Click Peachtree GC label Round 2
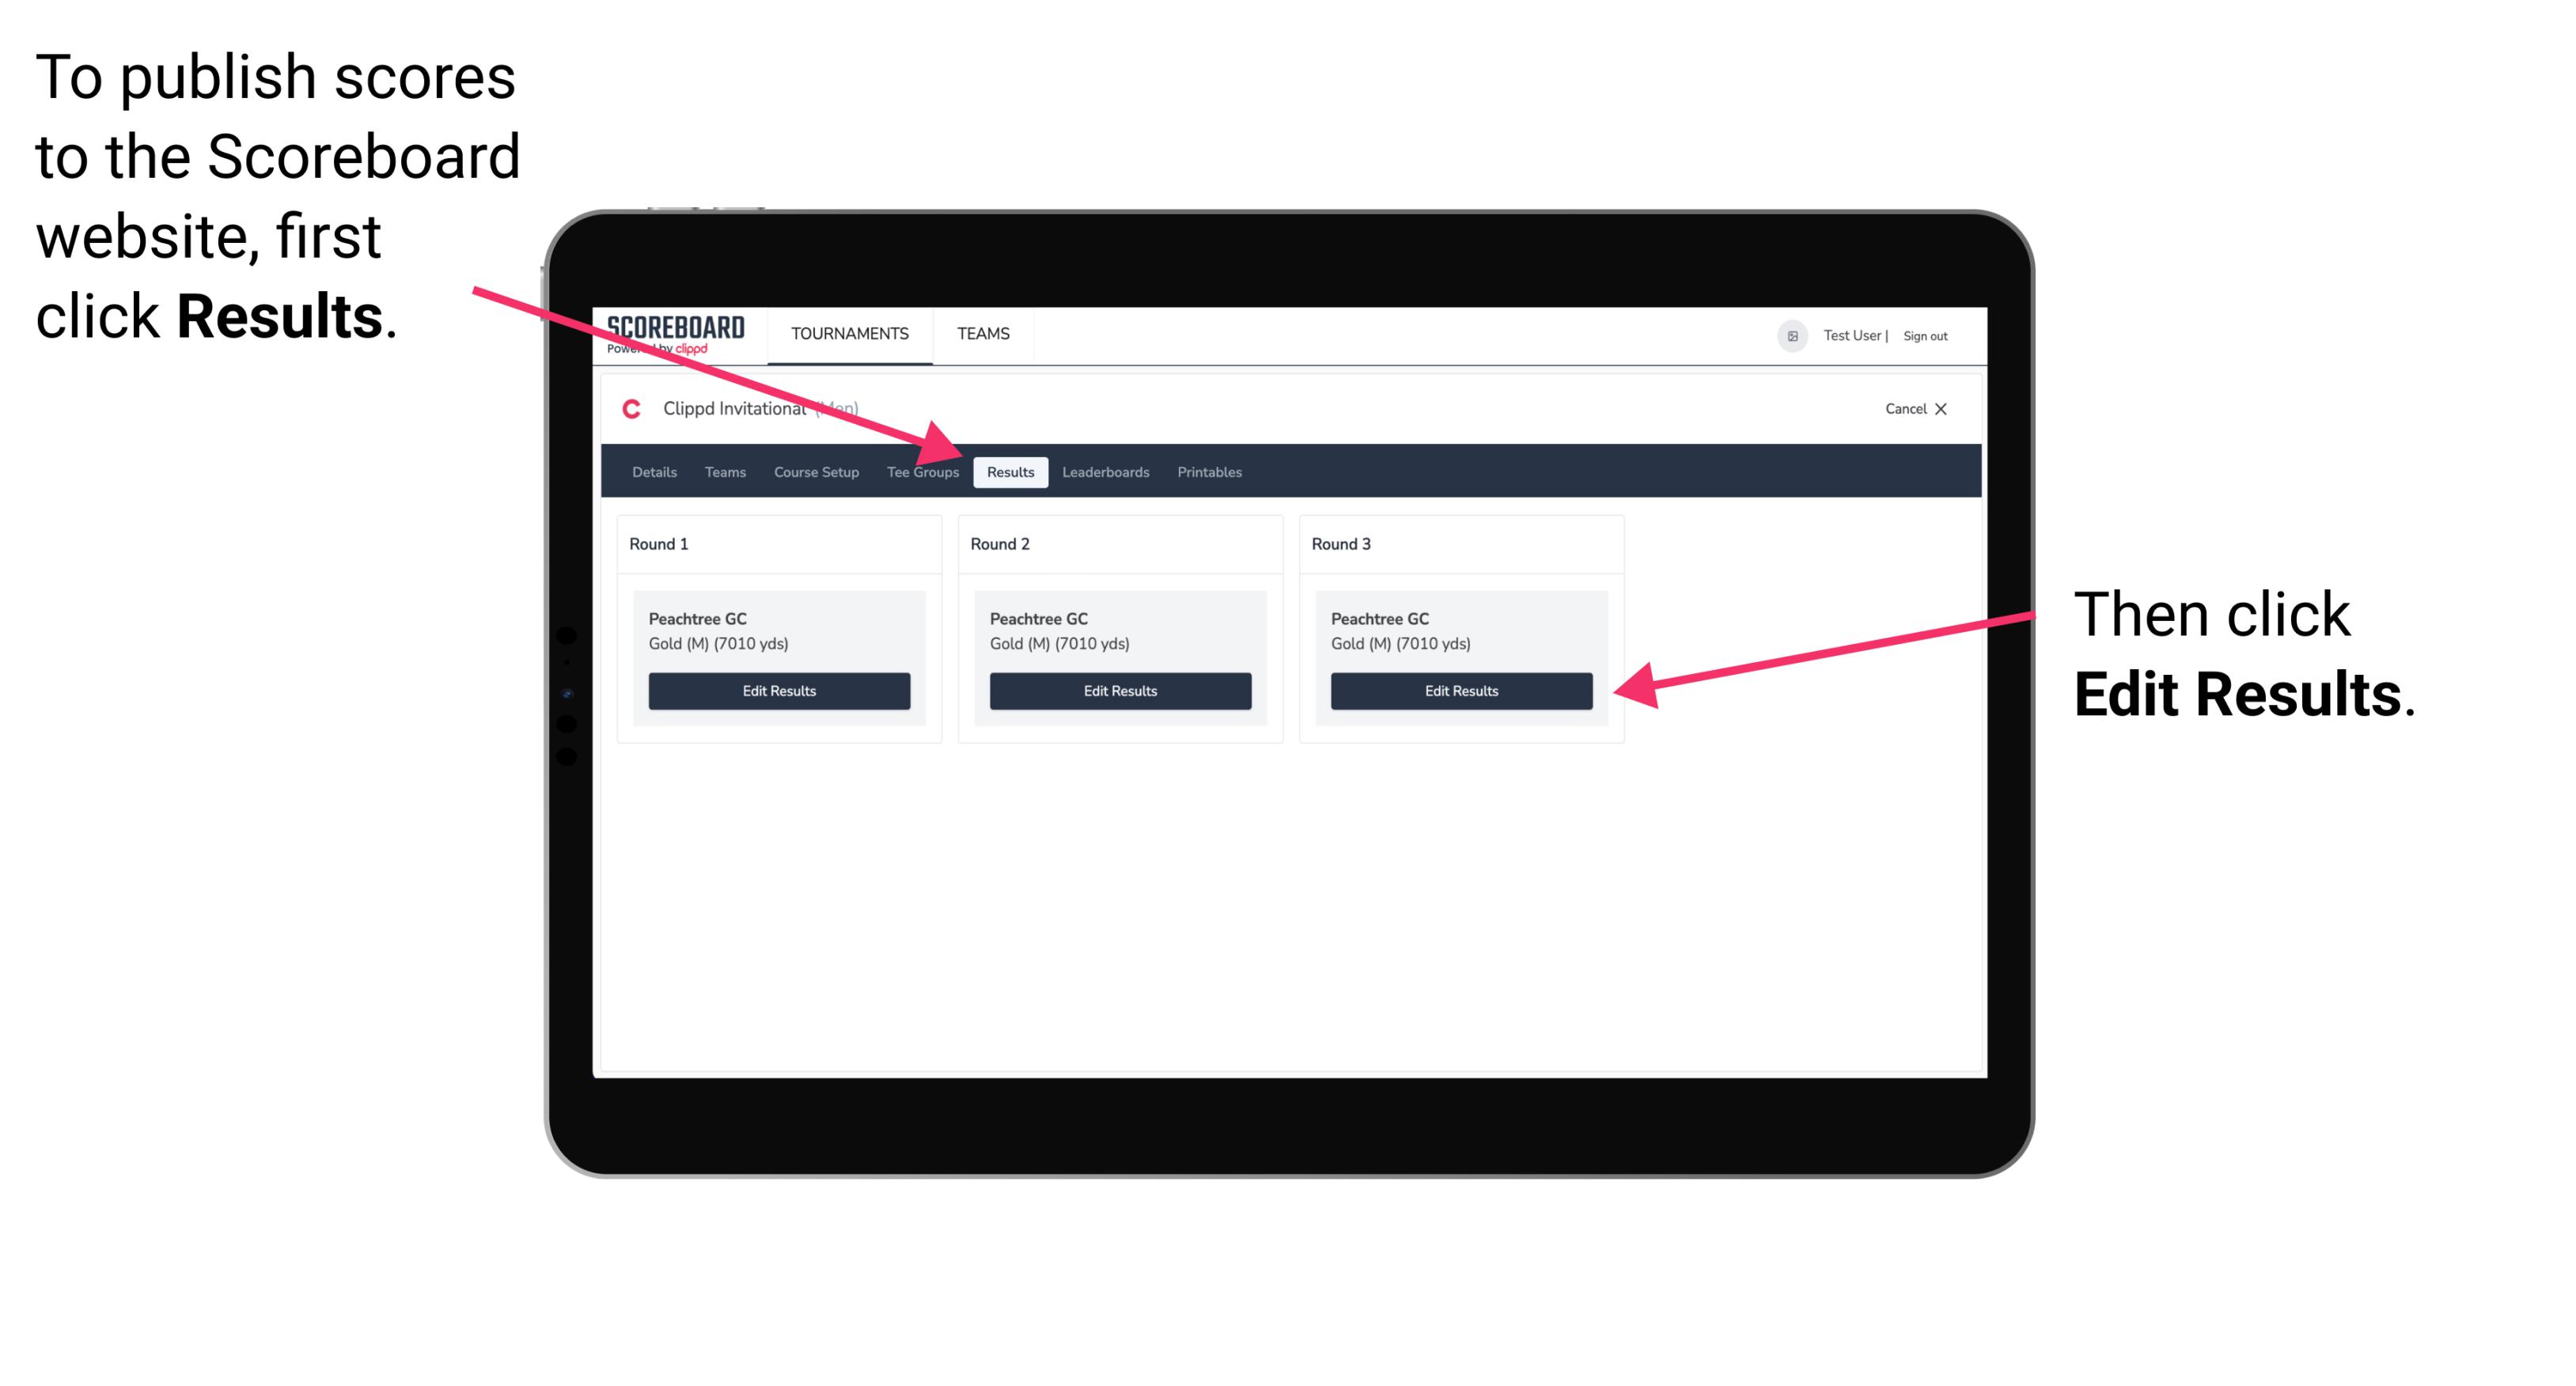The height and width of the screenshot is (1386, 2576). [x=1040, y=618]
